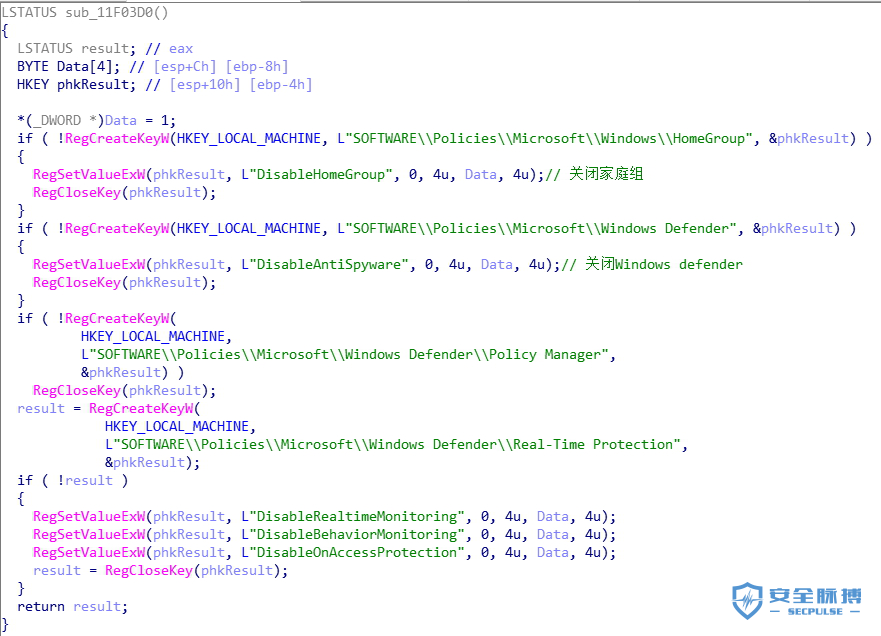This screenshot has height=636, width=881.
Task: Click the Policy Manager registry path string
Action: coord(345,355)
